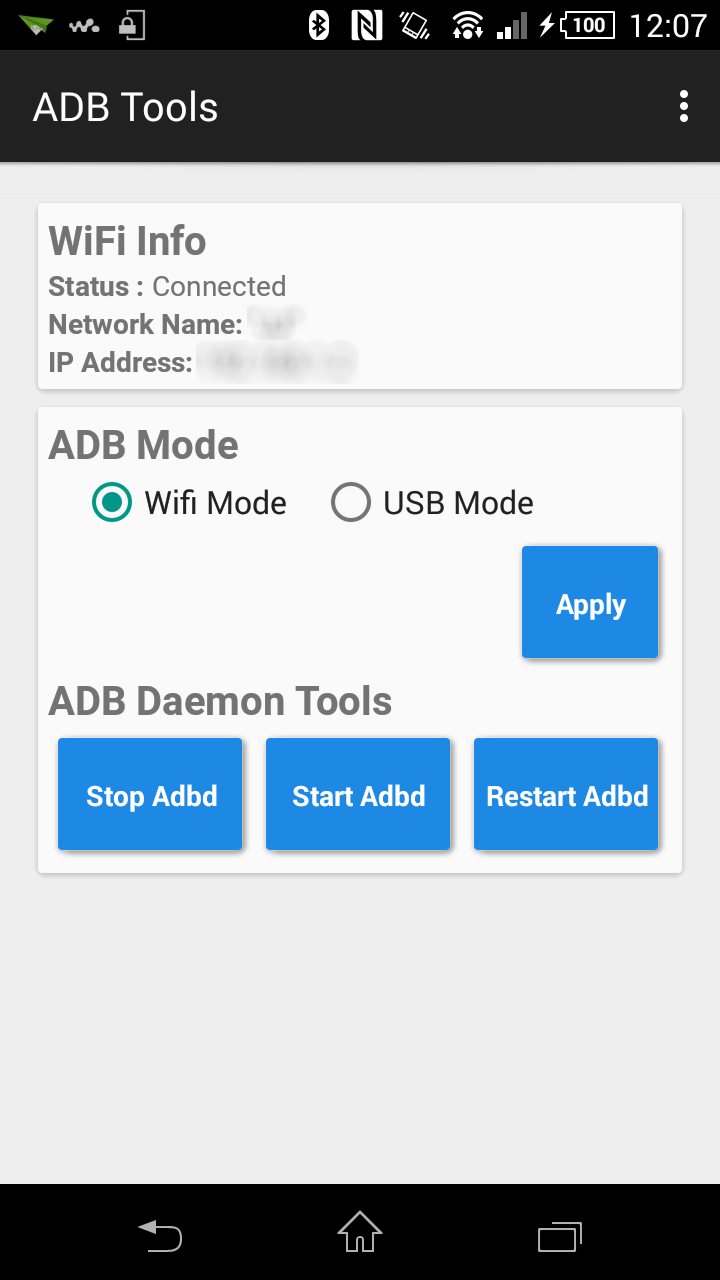This screenshot has height=1280, width=720.
Task: Tap the clock showing 12:07
Action: pos(667,25)
